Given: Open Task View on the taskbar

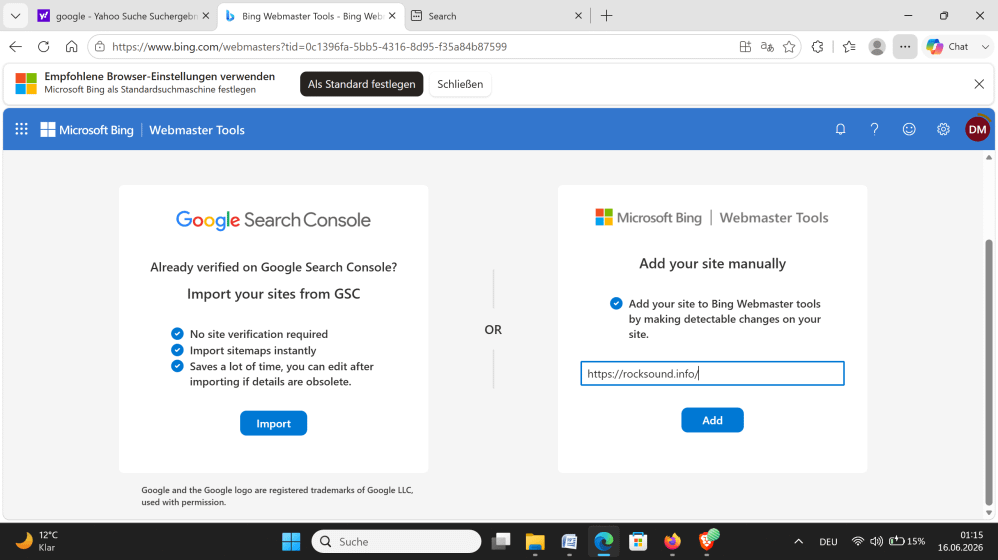Looking at the screenshot, I should [501, 542].
